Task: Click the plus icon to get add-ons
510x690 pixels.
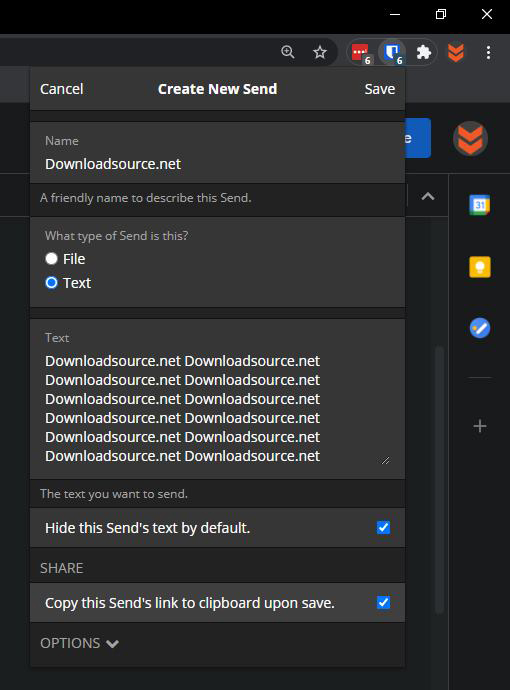Action: pyautogui.click(x=480, y=426)
